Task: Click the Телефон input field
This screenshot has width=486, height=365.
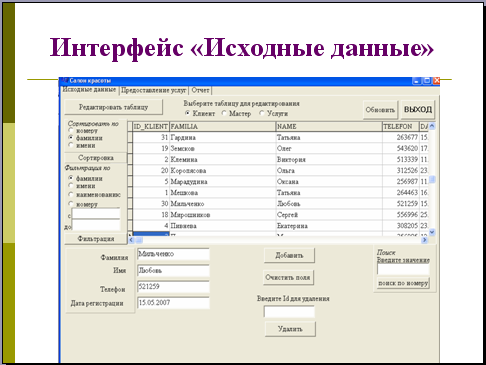Action: click(x=173, y=287)
